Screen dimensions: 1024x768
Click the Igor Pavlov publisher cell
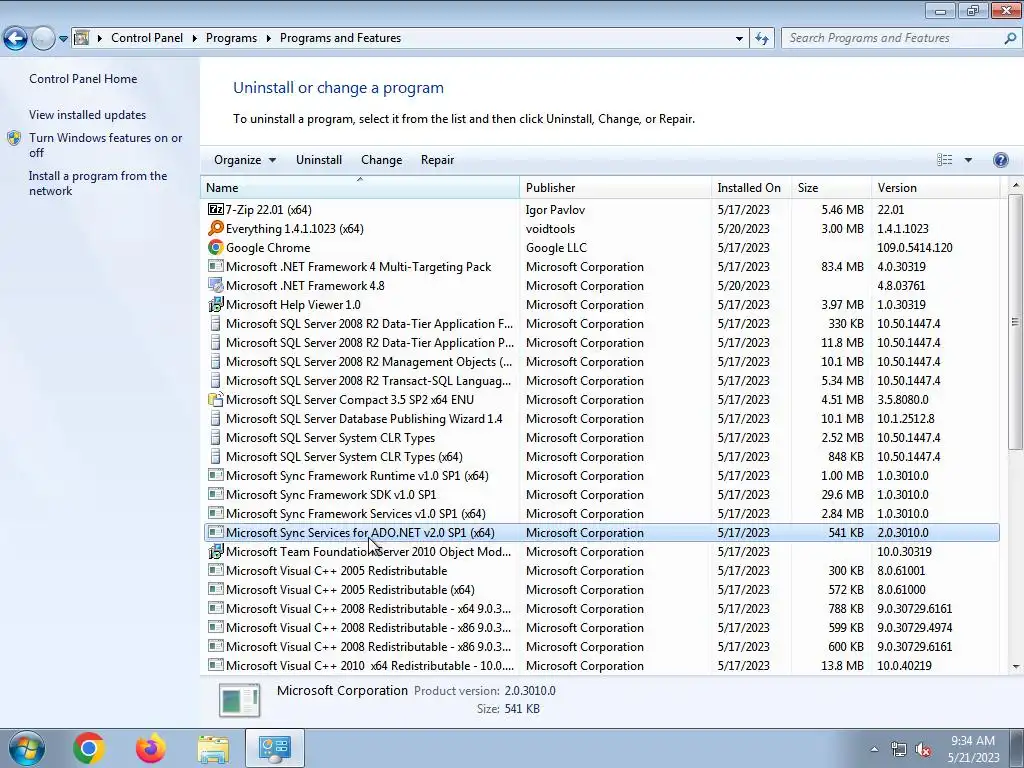(555, 210)
